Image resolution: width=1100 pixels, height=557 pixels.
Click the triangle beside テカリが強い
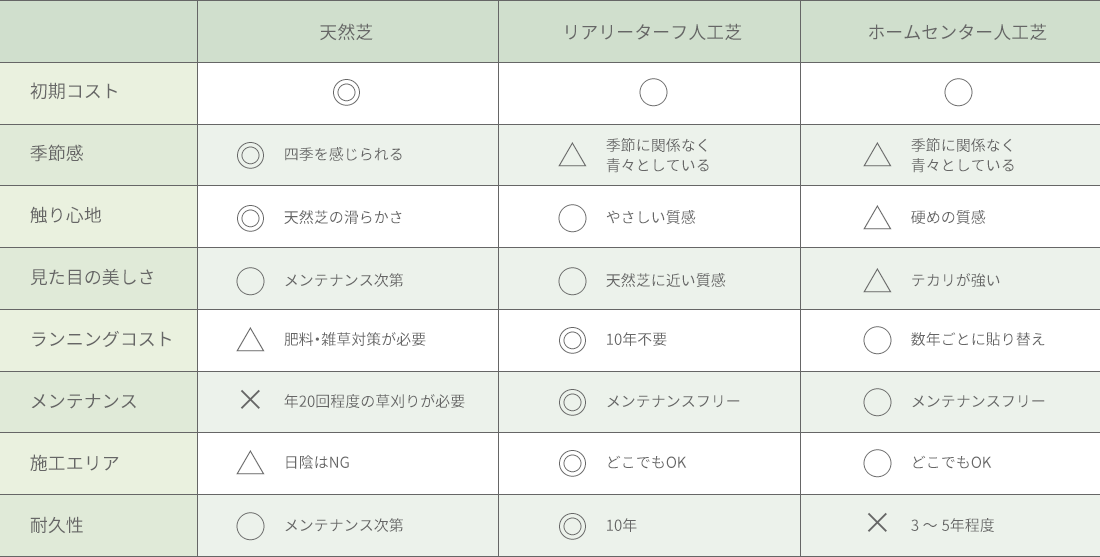pos(877,281)
